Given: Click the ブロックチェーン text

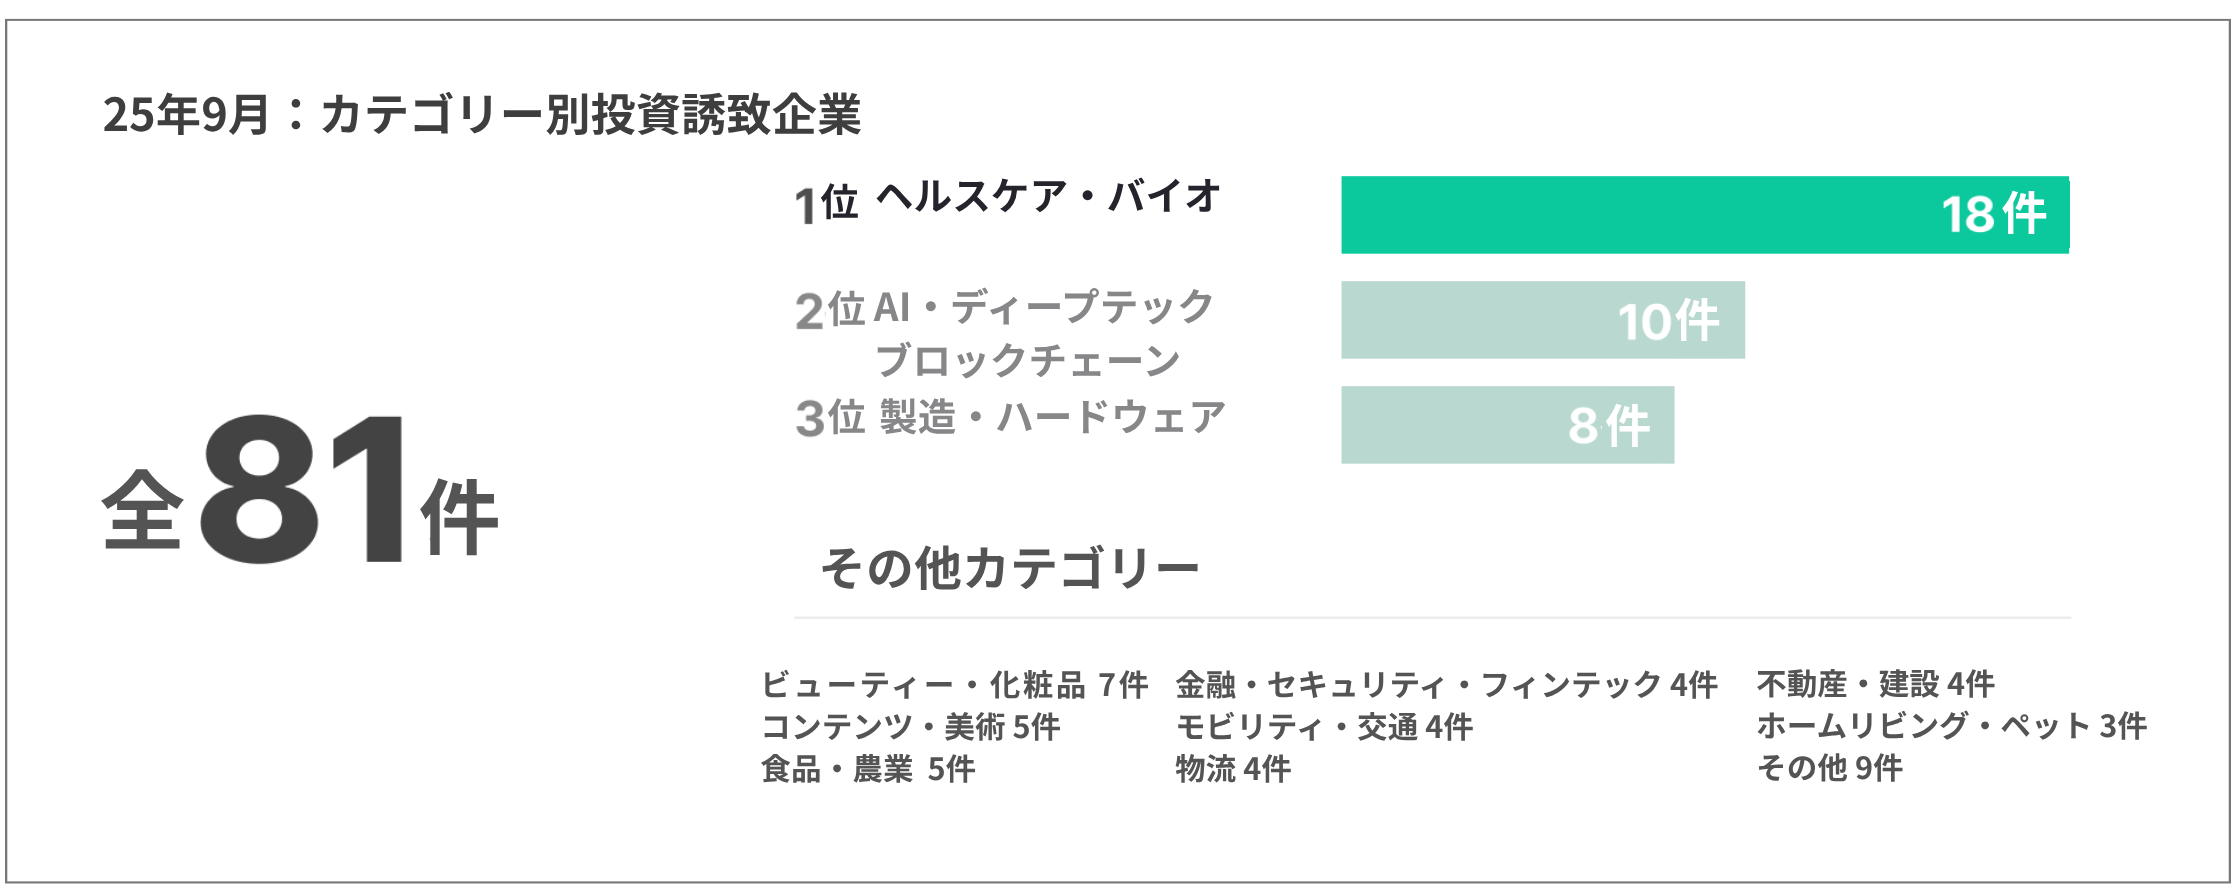Looking at the screenshot, I should click(x=1027, y=361).
